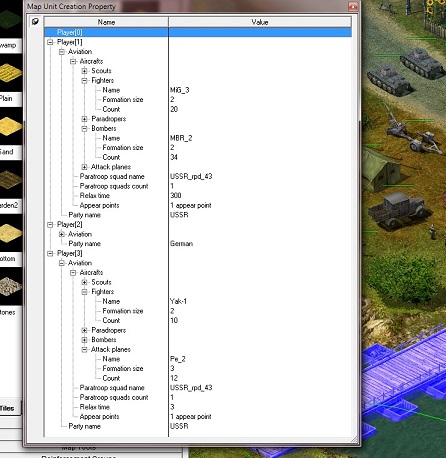Collapse Aircrafts under Player[1]
Screen dimensions: 446x458
[73, 61]
